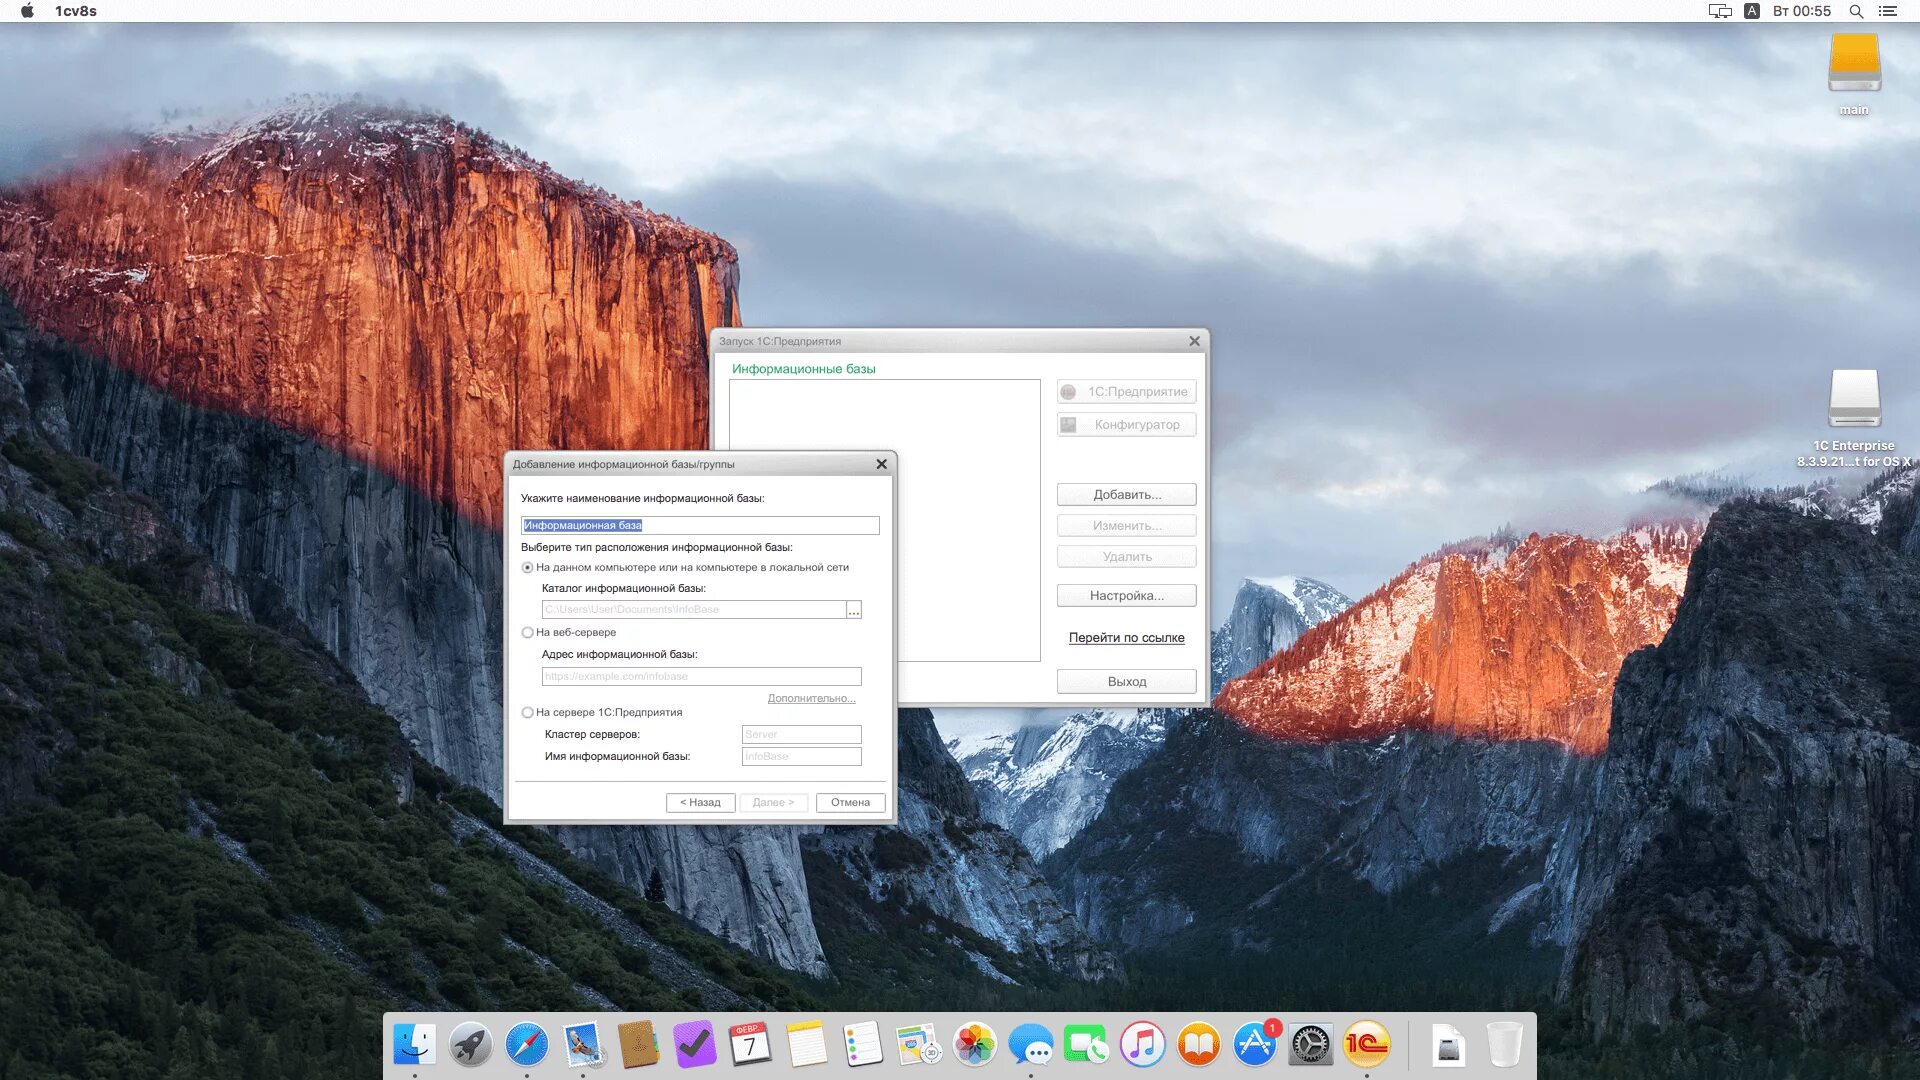The image size is (1920, 1080).
Task: Open the 1C app in the dock
Action: [x=1366, y=1045]
